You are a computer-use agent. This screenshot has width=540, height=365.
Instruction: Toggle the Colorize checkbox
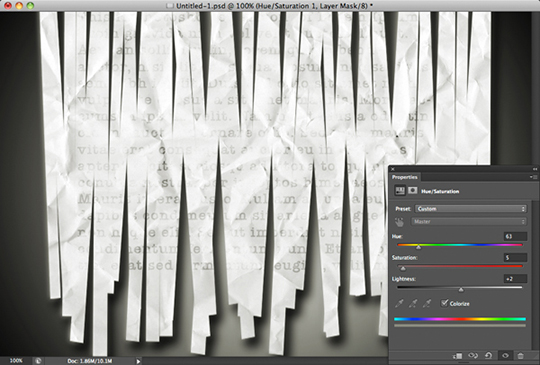click(x=444, y=303)
